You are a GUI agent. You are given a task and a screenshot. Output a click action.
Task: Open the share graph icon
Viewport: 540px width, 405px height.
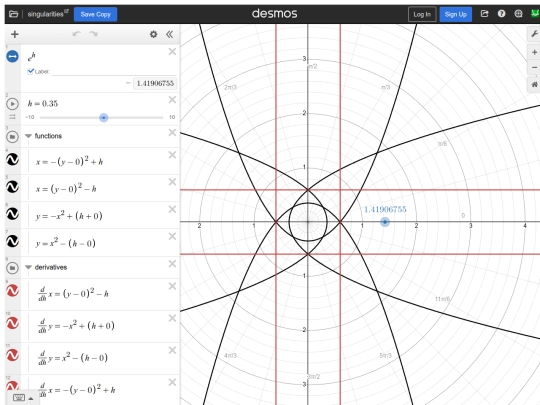[485, 14]
